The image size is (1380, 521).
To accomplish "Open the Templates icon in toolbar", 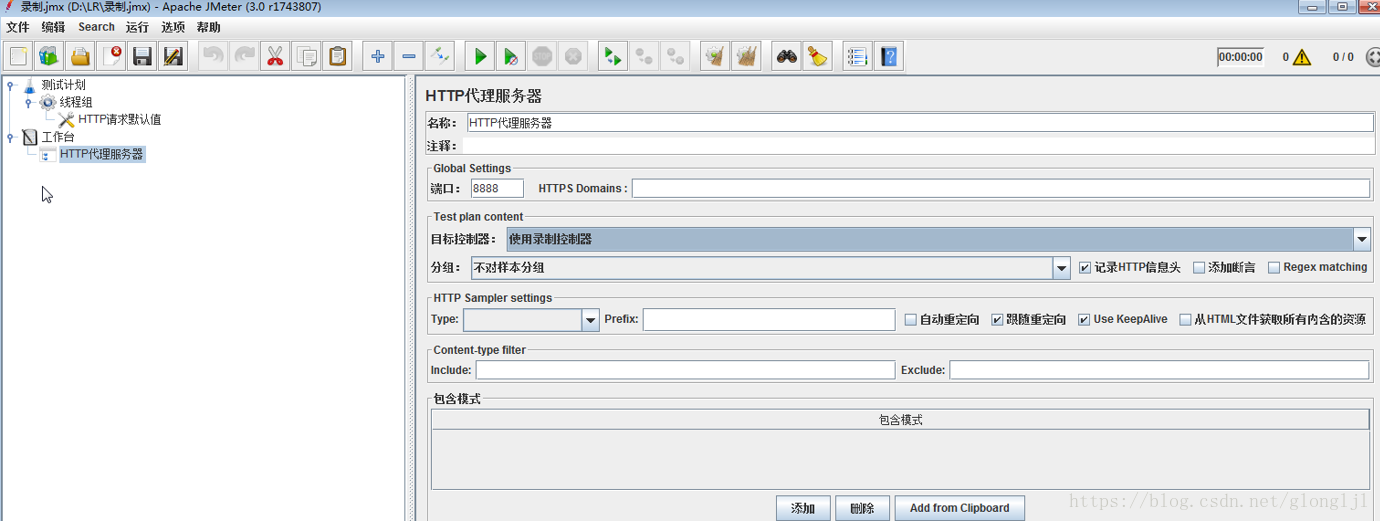I will pyautogui.click(x=49, y=56).
